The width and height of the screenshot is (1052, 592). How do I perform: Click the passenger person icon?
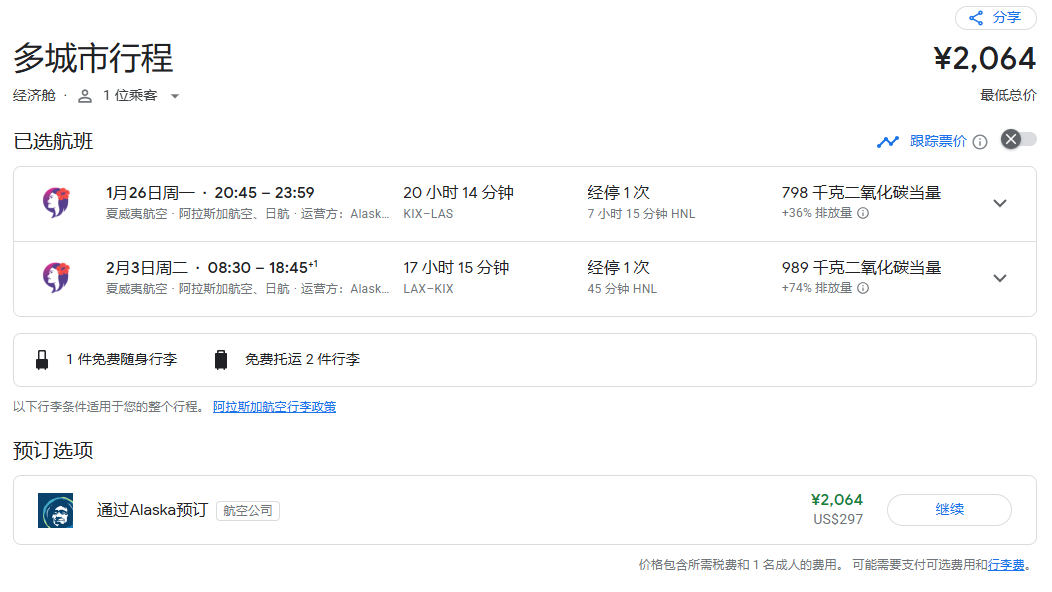click(x=85, y=96)
